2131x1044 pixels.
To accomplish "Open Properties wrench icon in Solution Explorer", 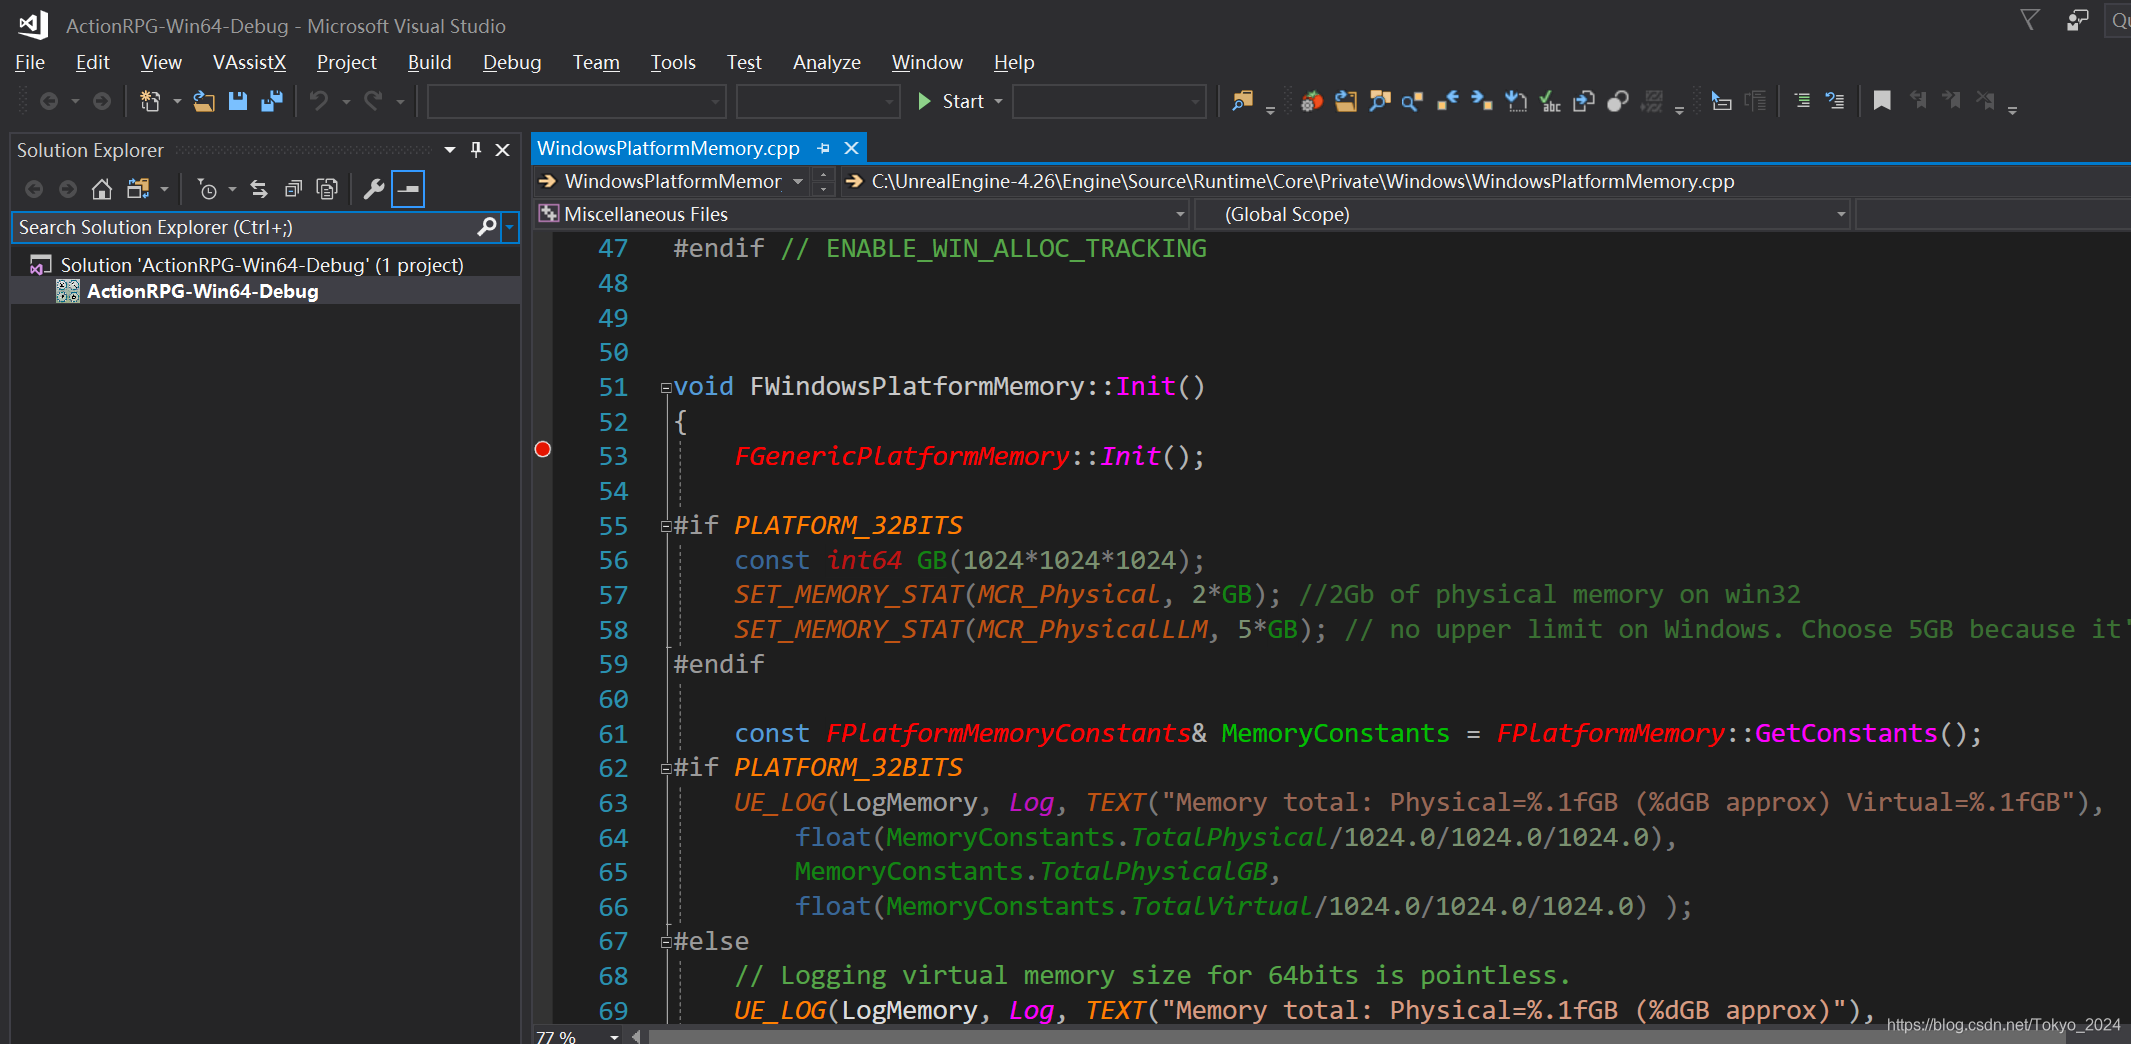I will [x=374, y=189].
